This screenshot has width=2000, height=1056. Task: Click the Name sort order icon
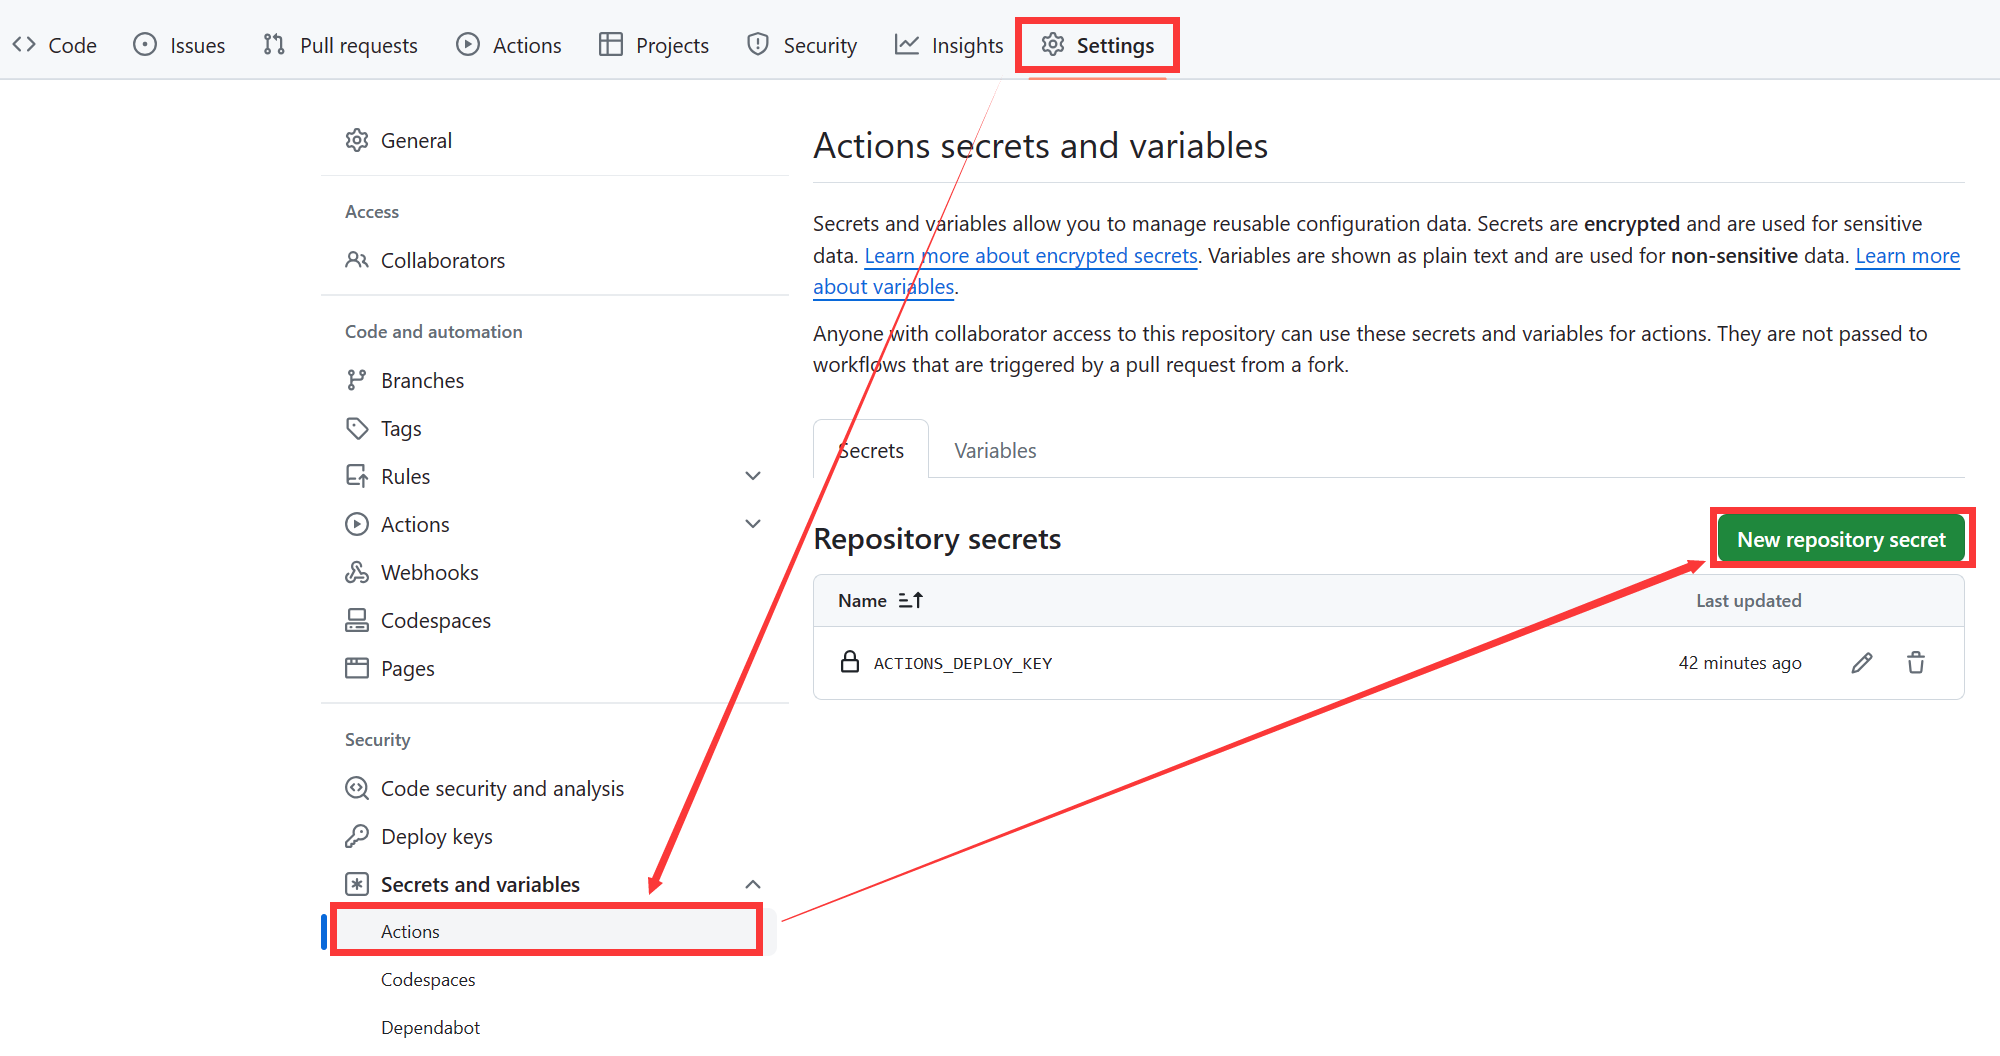click(910, 600)
